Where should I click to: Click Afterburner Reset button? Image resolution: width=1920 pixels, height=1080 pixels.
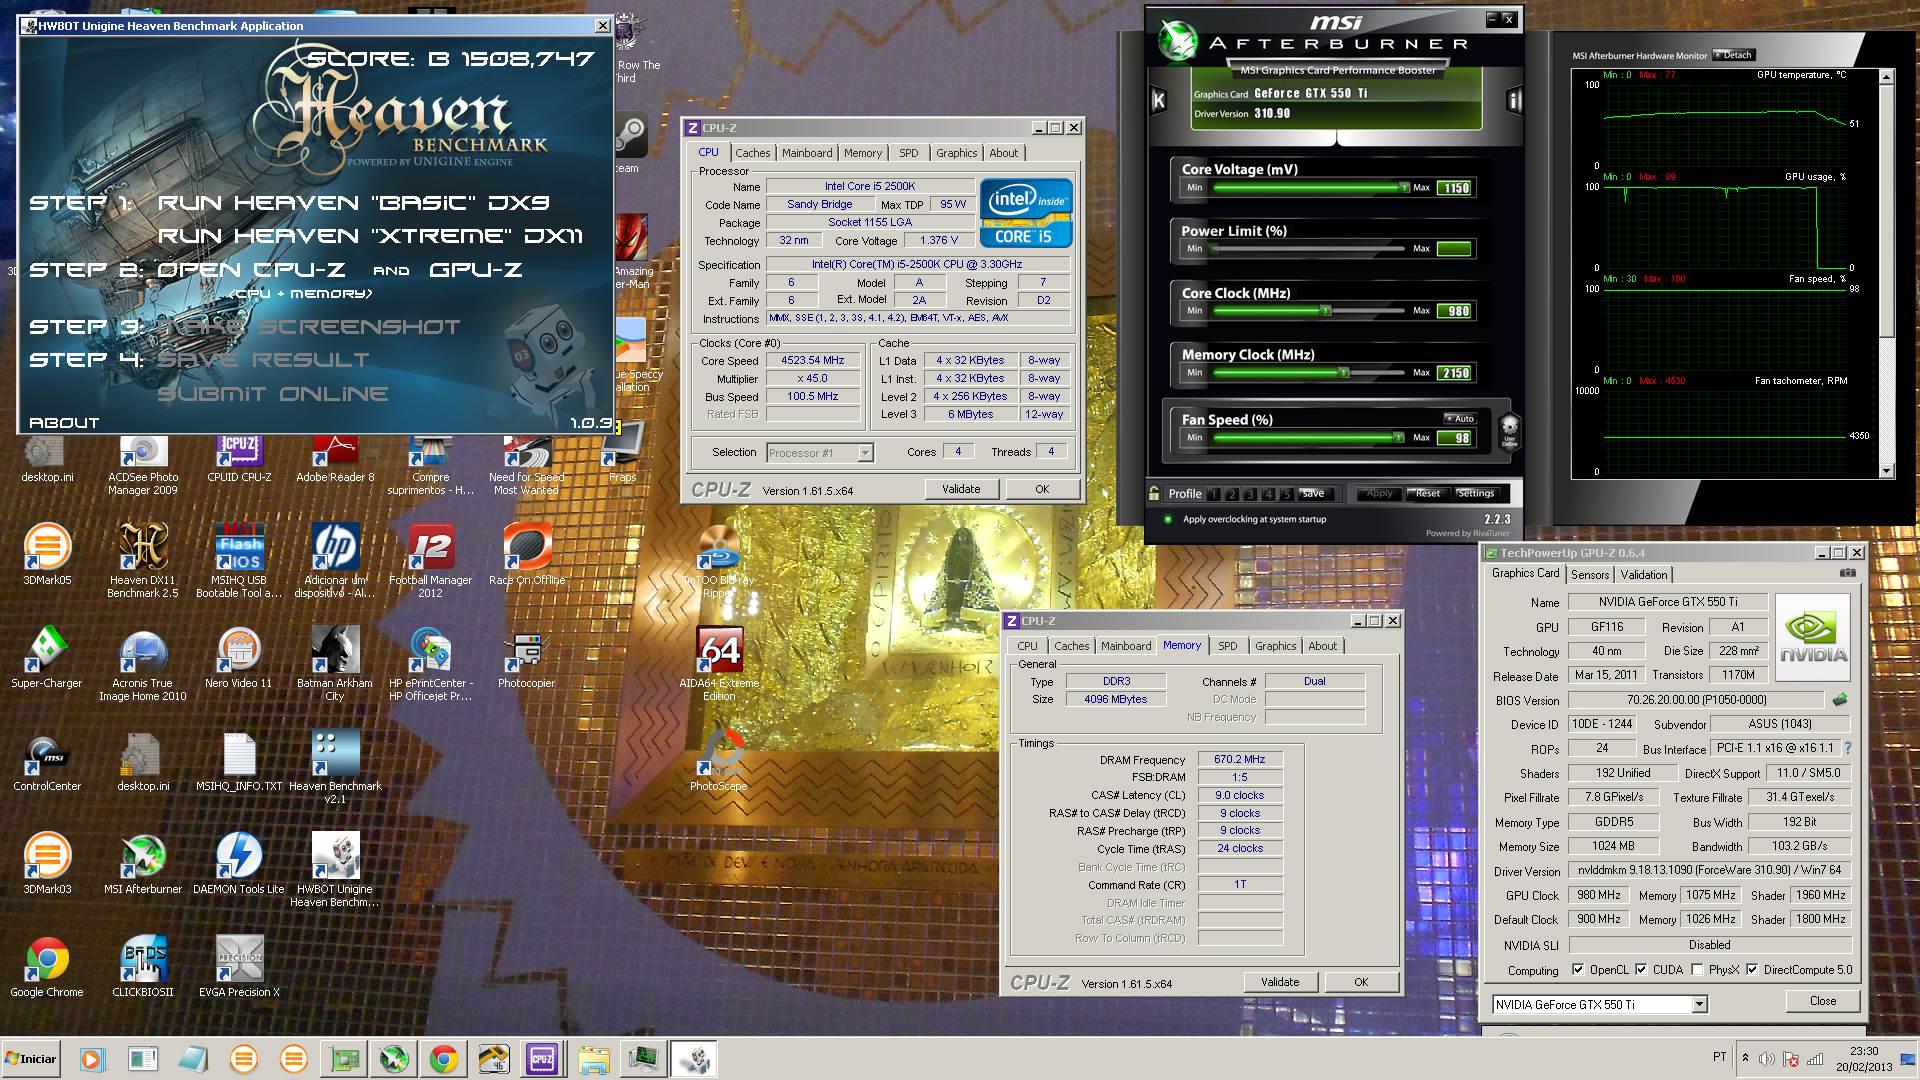1428,493
